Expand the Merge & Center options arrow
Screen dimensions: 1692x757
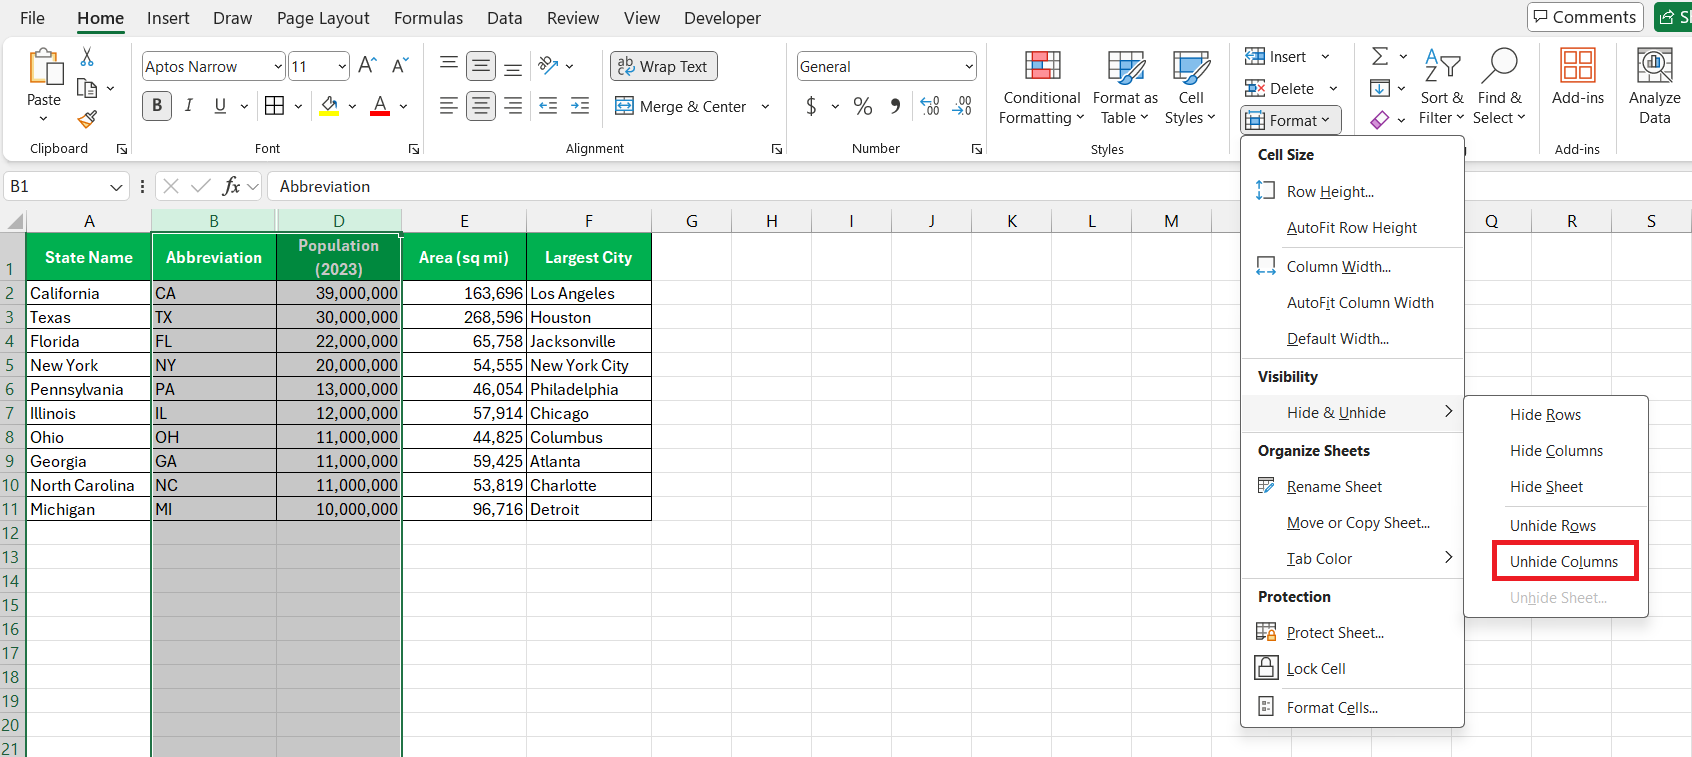pyautogui.click(x=765, y=106)
